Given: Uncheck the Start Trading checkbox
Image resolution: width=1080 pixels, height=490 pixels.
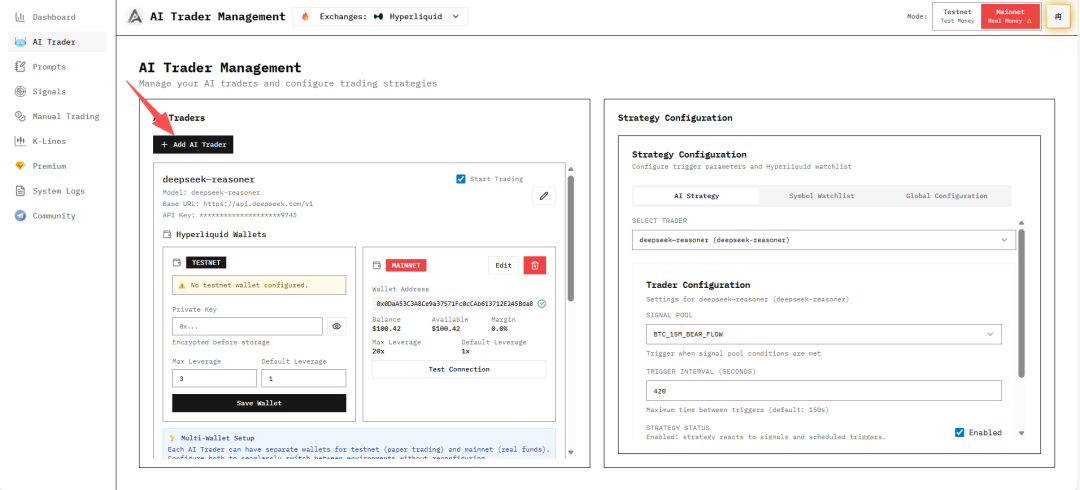Looking at the screenshot, I should (x=461, y=179).
